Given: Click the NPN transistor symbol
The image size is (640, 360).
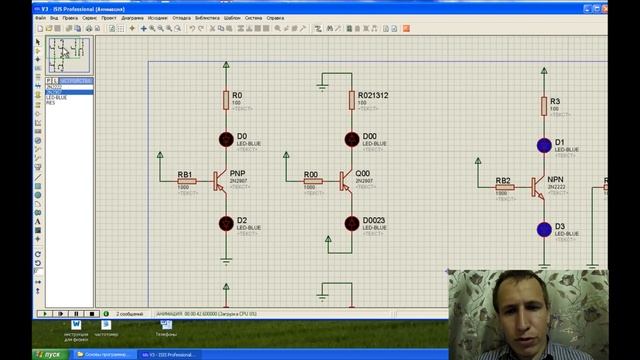Looking at the screenshot, I should tap(538, 187).
